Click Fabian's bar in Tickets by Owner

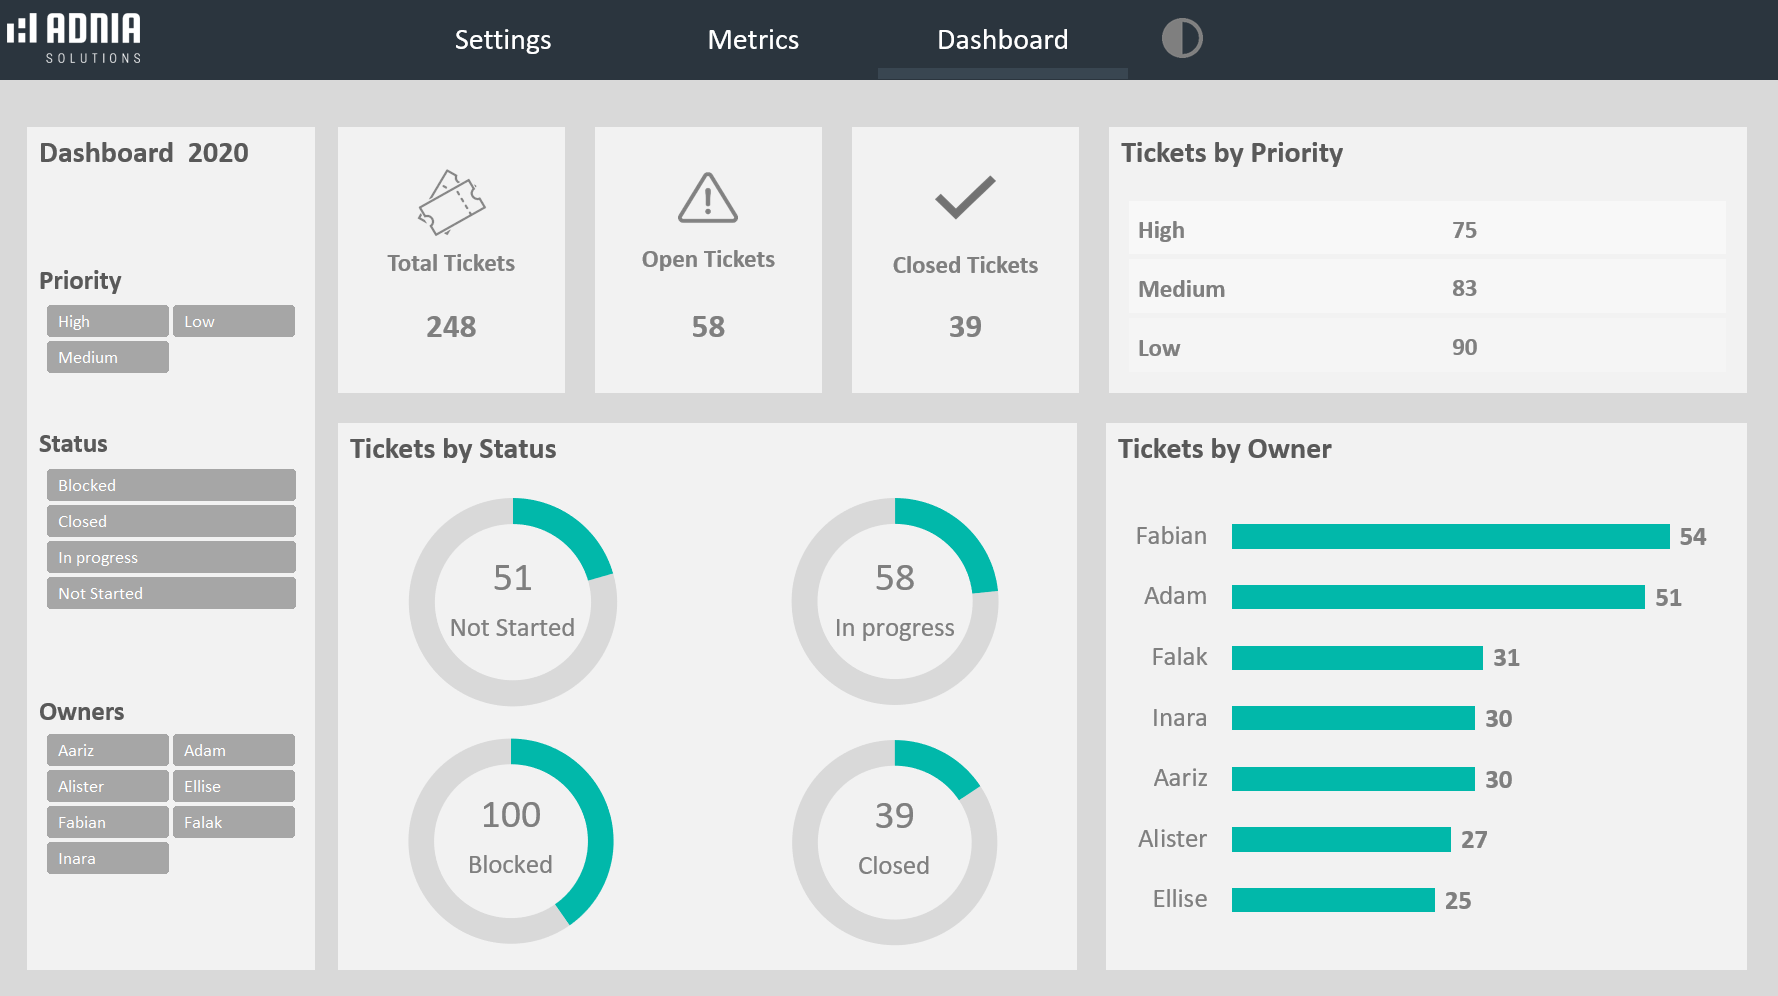[x=1450, y=537]
